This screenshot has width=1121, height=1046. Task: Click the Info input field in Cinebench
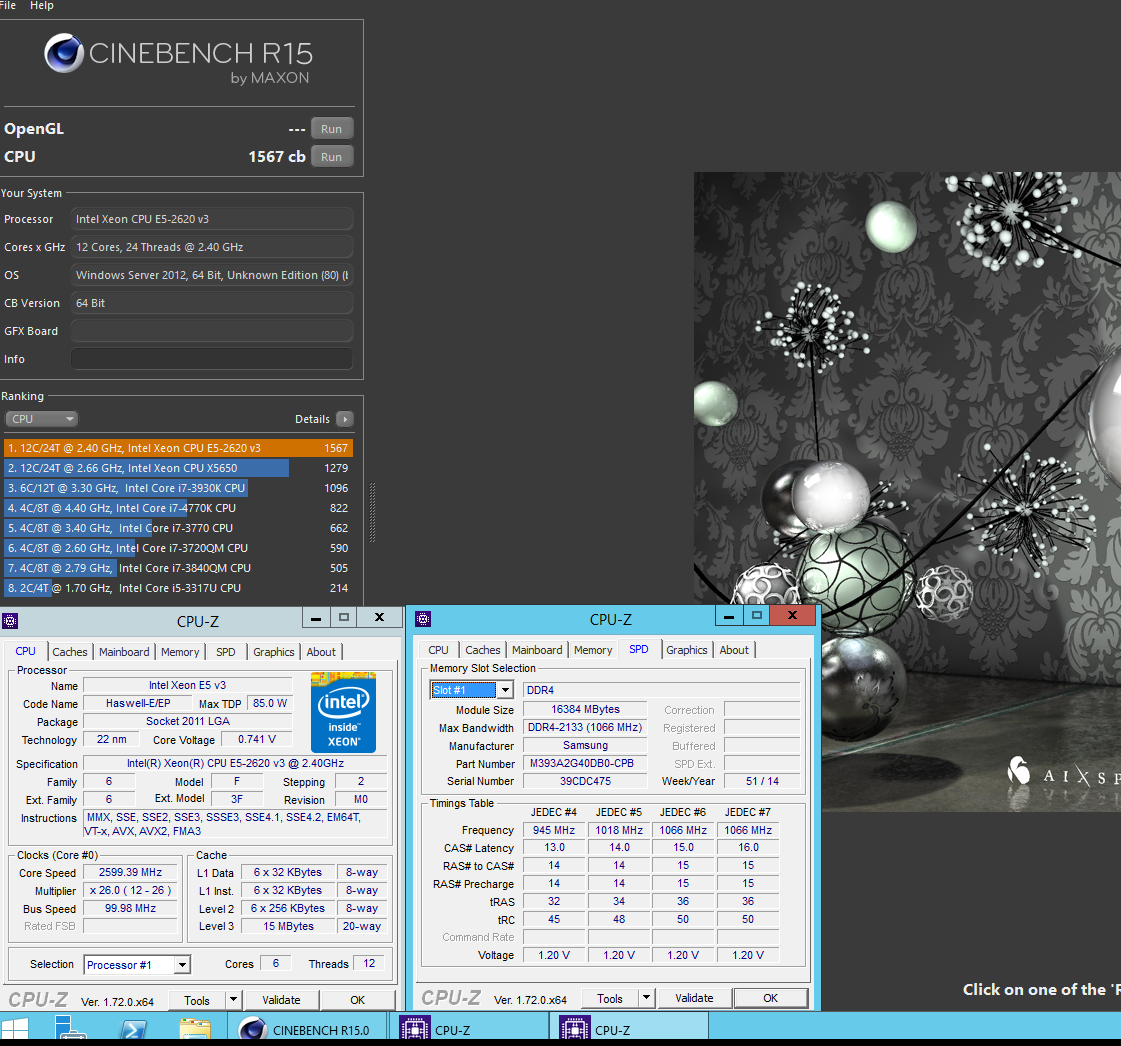(x=212, y=359)
